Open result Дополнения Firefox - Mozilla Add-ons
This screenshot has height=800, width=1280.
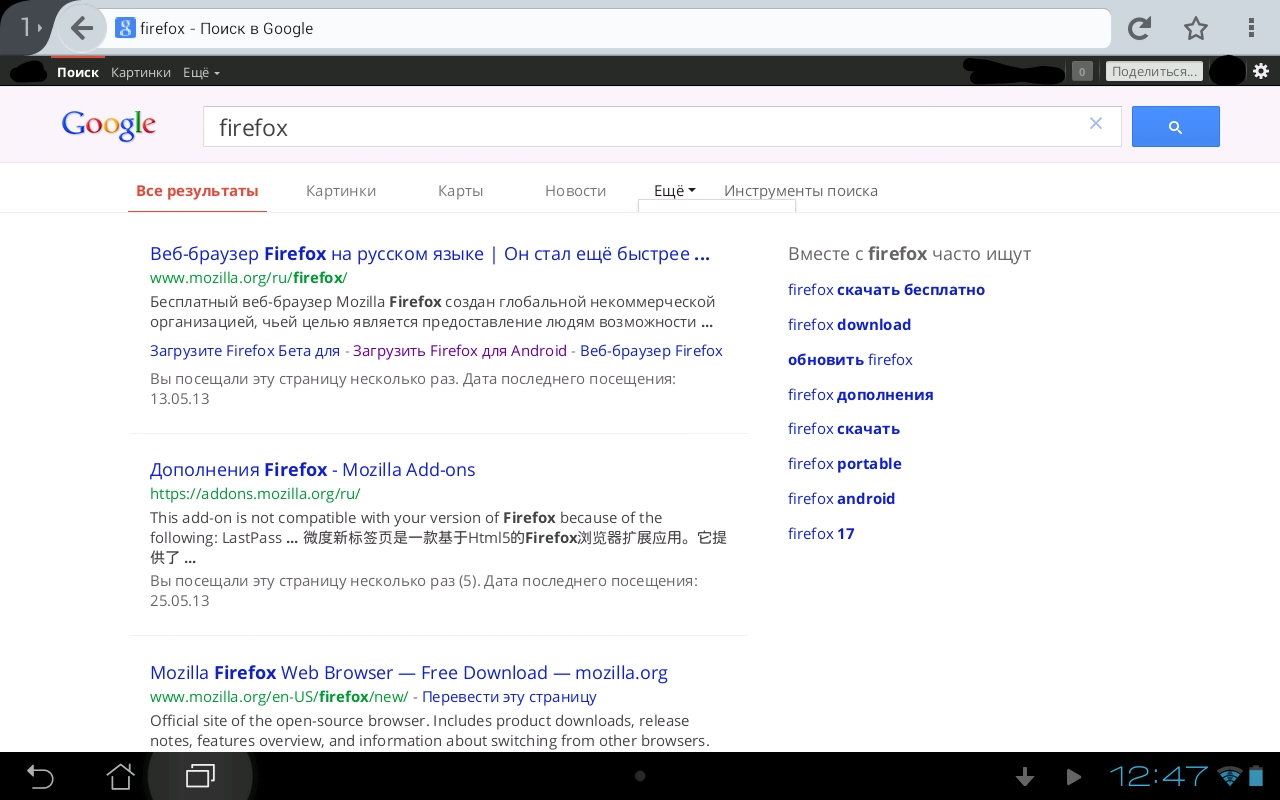point(313,470)
